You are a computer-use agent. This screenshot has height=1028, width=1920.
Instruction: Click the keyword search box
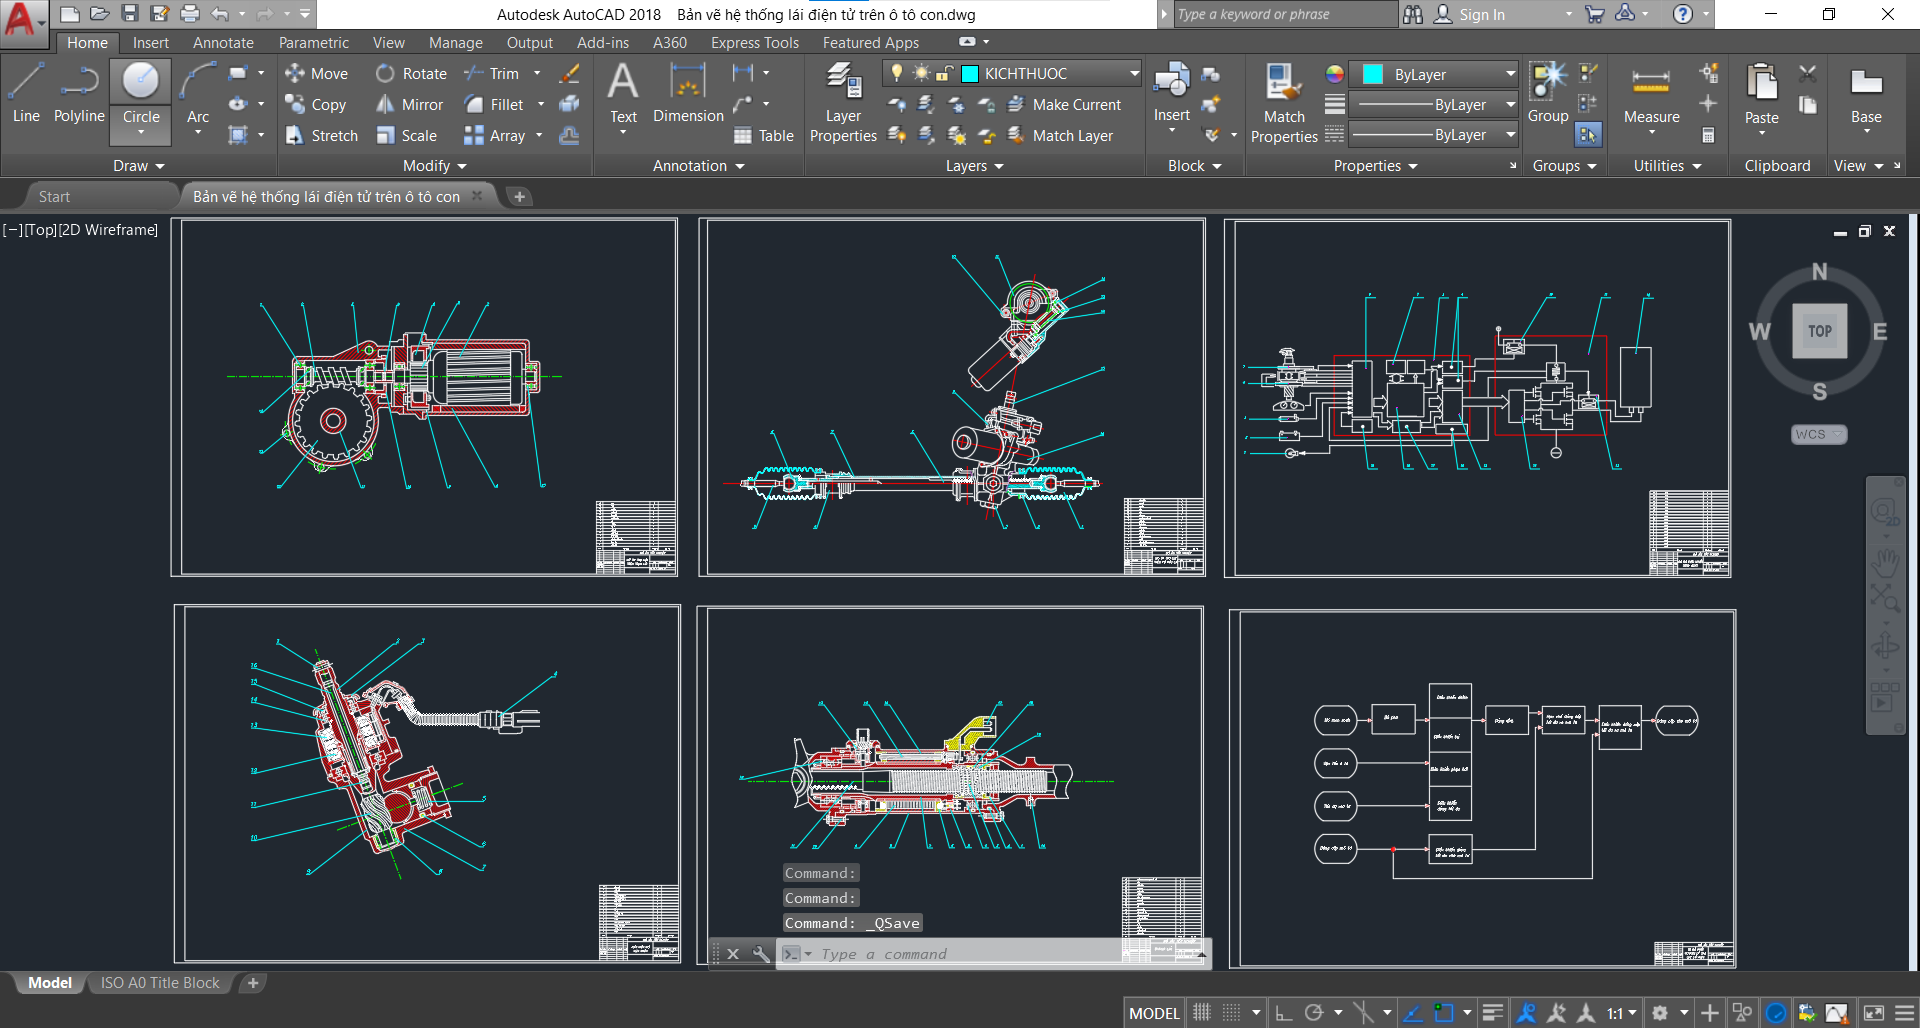[1285, 14]
